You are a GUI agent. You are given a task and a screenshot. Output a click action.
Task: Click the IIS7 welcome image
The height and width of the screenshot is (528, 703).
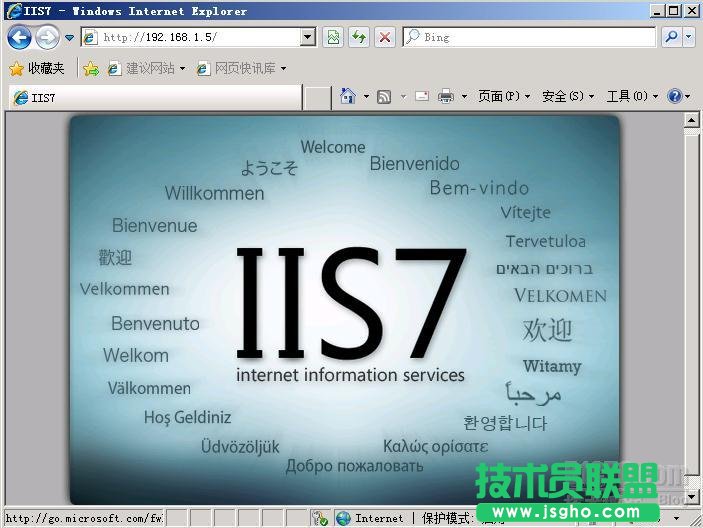point(345,310)
